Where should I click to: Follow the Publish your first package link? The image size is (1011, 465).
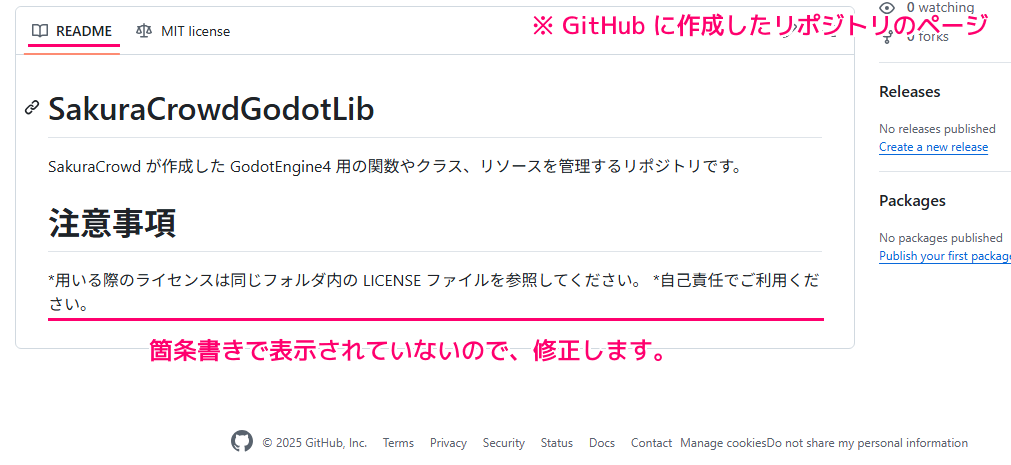pos(945,256)
